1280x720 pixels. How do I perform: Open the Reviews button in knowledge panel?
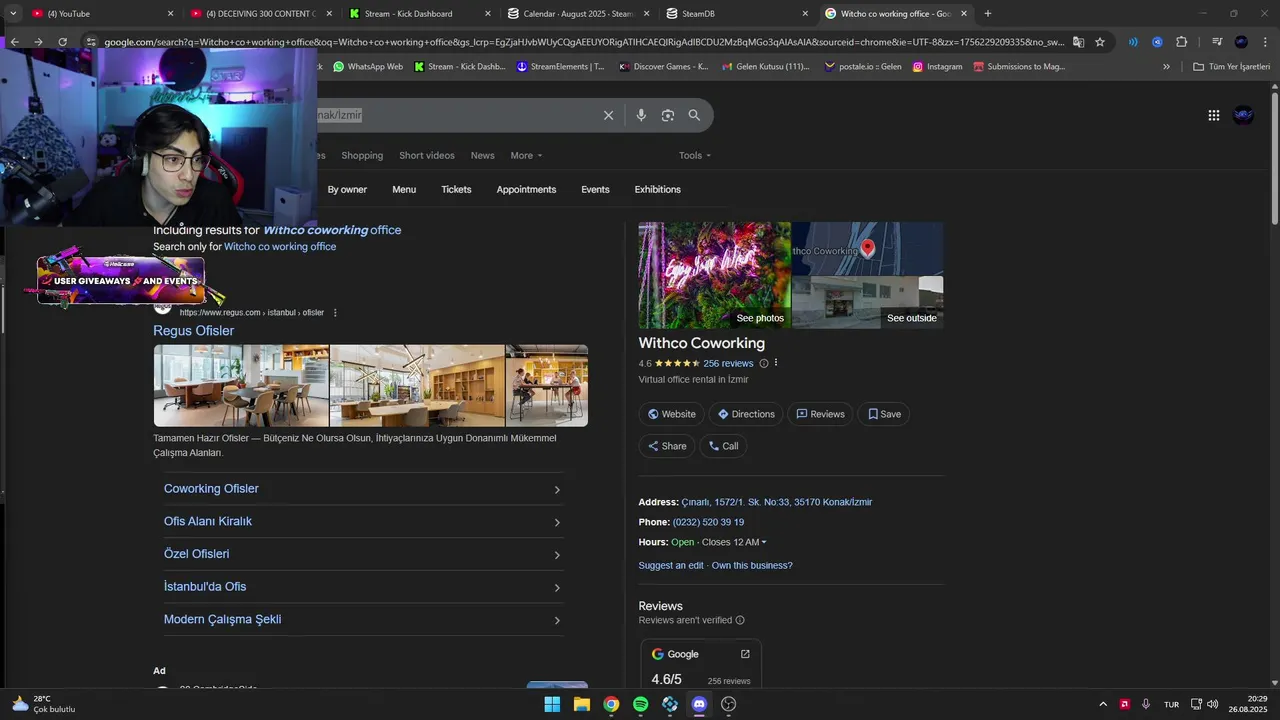point(820,414)
